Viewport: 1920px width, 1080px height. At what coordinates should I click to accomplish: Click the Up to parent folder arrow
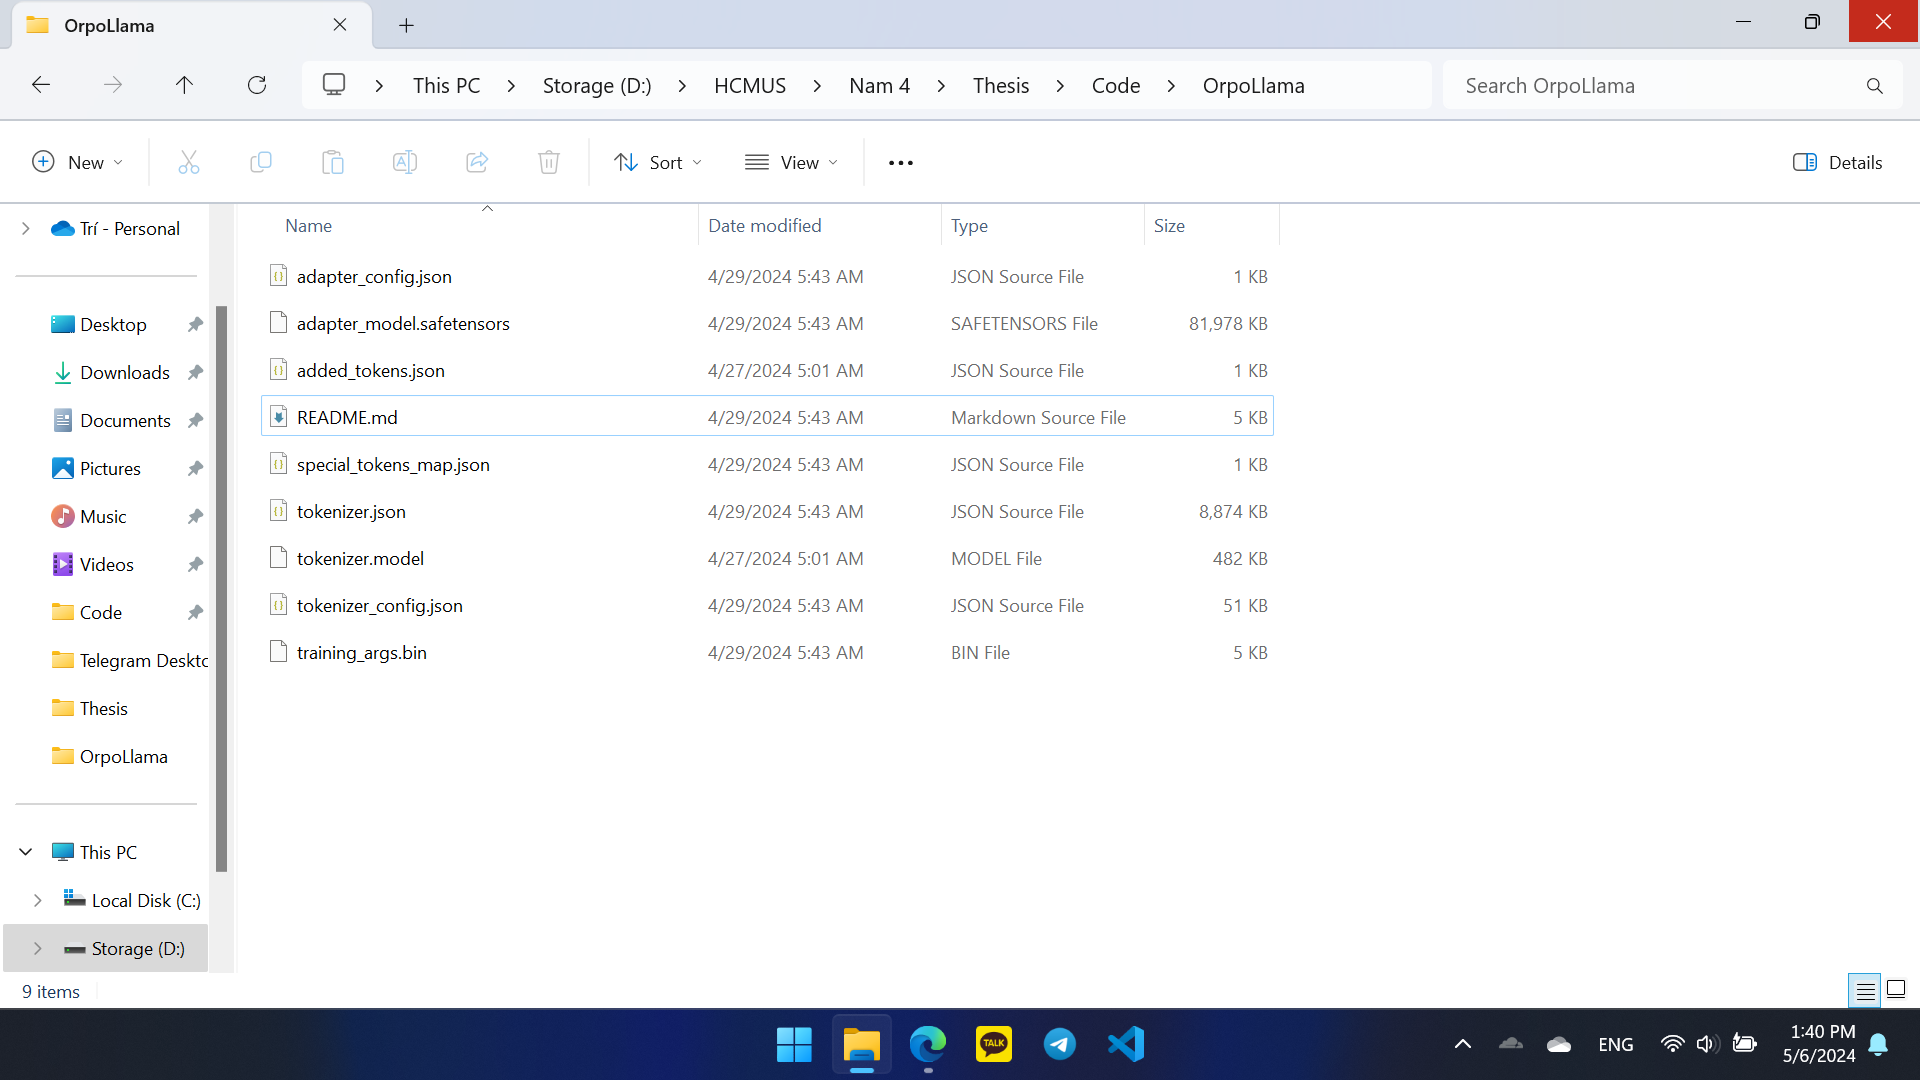[x=184, y=85]
